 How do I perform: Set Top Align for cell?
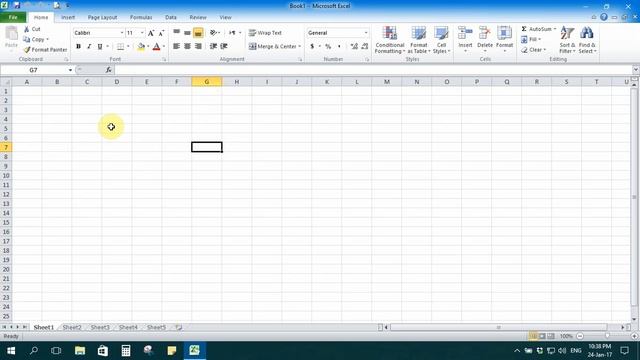pyautogui.click(x=176, y=33)
